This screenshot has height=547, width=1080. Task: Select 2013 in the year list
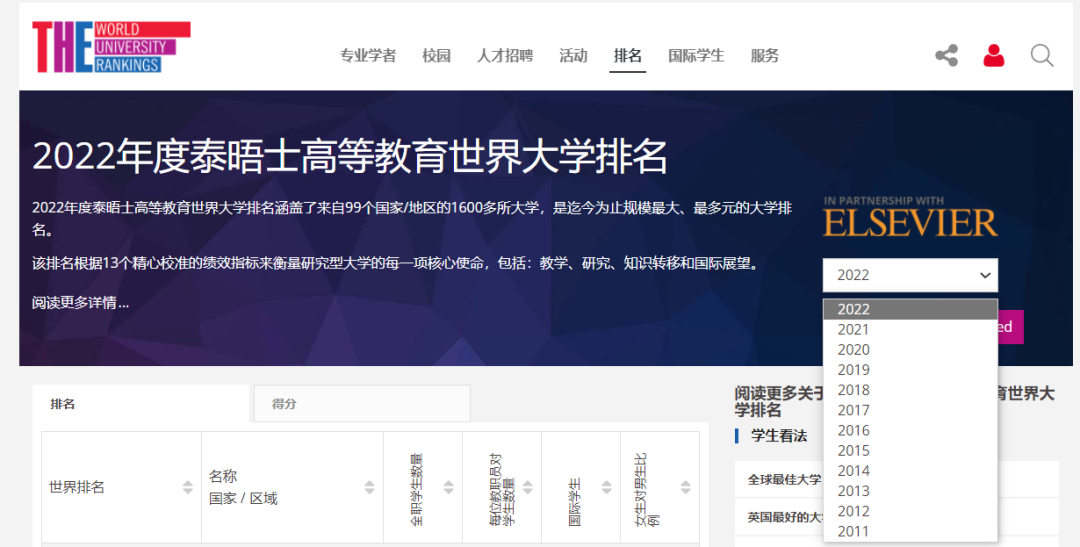pos(910,491)
